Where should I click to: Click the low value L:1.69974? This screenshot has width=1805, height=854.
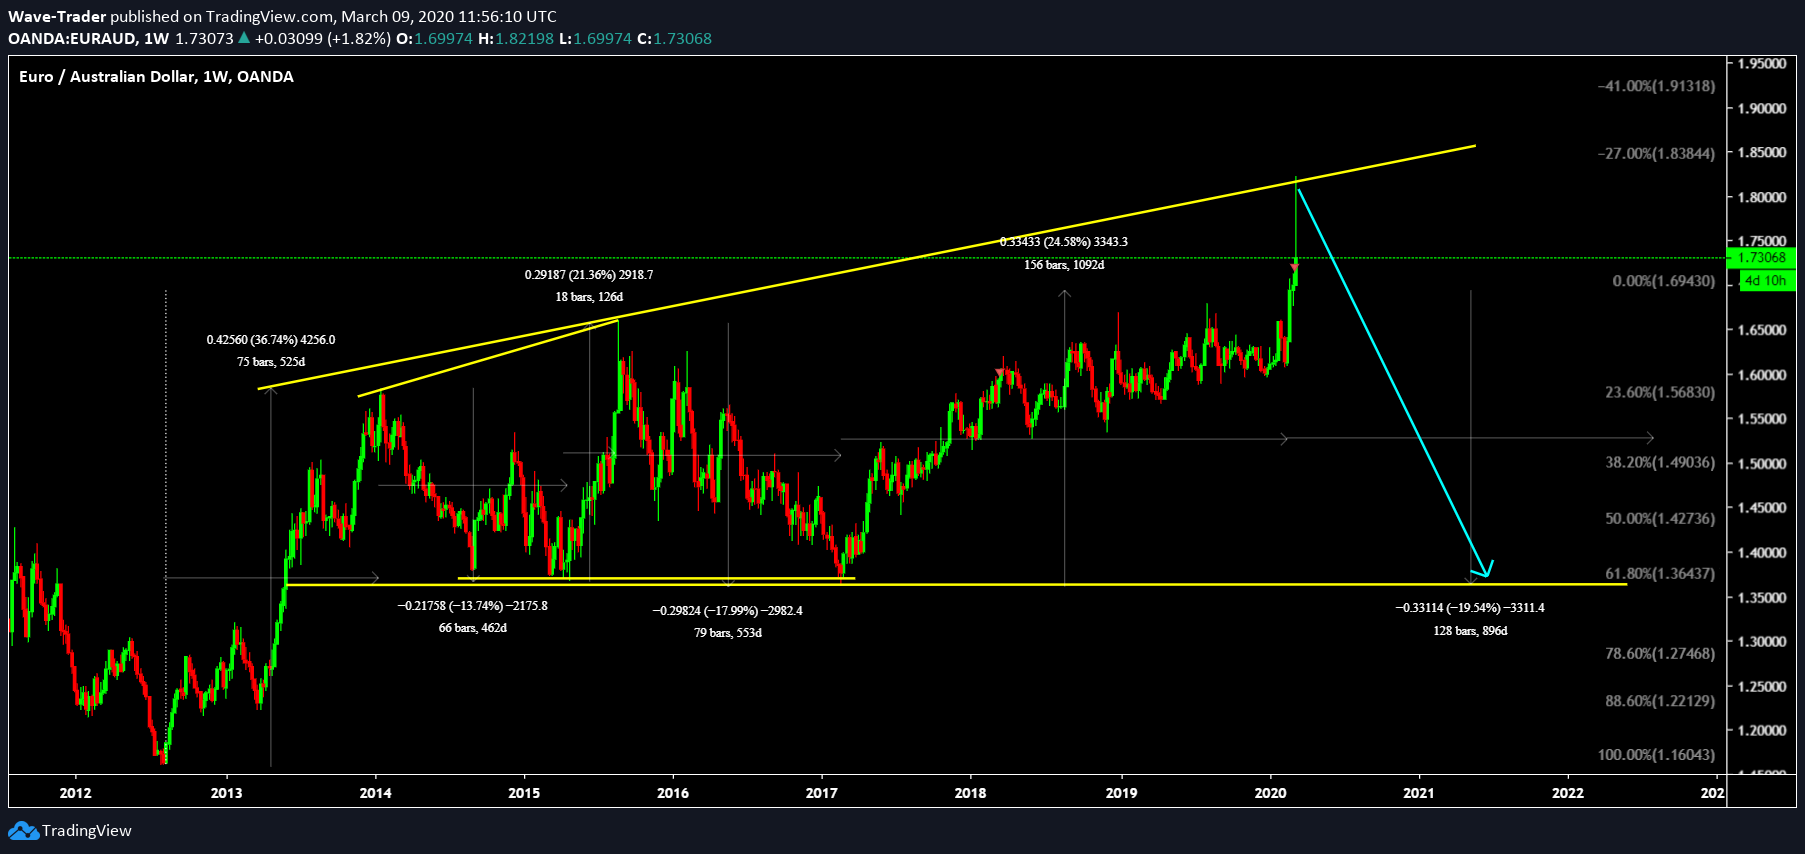[595, 38]
